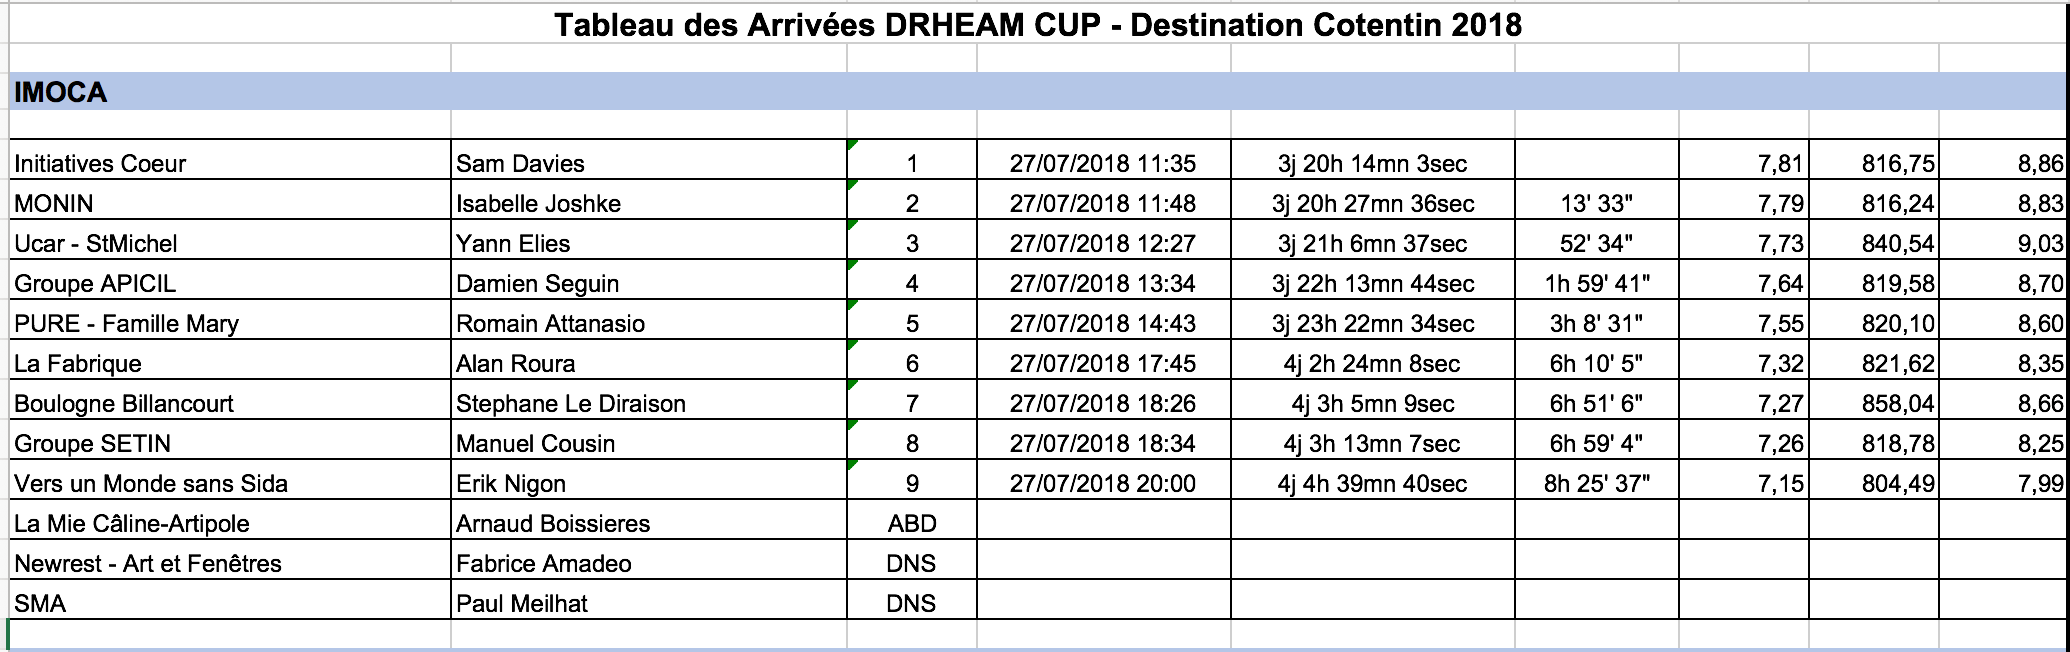Click the 'Stephane Le Diraison' cell
This screenshot has height=652, width=2070.
571,403
